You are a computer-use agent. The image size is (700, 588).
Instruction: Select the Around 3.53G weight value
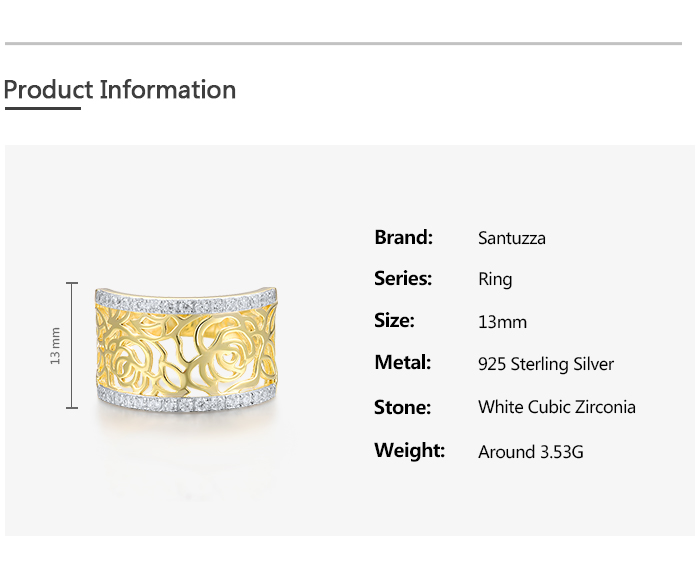(530, 452)
